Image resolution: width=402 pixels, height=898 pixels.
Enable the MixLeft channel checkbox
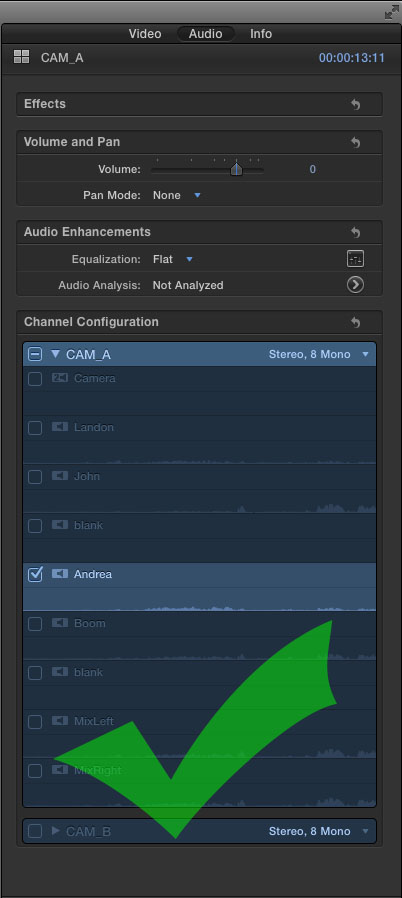[35, 722]
